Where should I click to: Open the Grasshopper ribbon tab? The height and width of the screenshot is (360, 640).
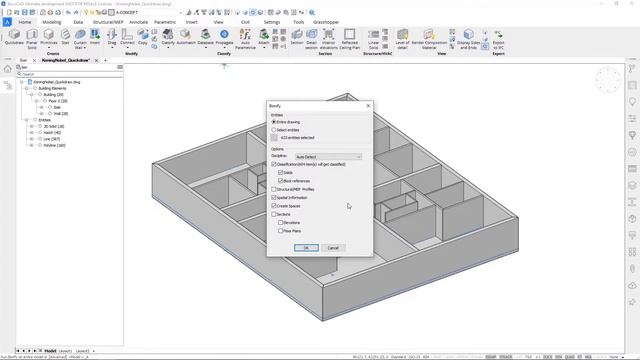coord(326,22)
